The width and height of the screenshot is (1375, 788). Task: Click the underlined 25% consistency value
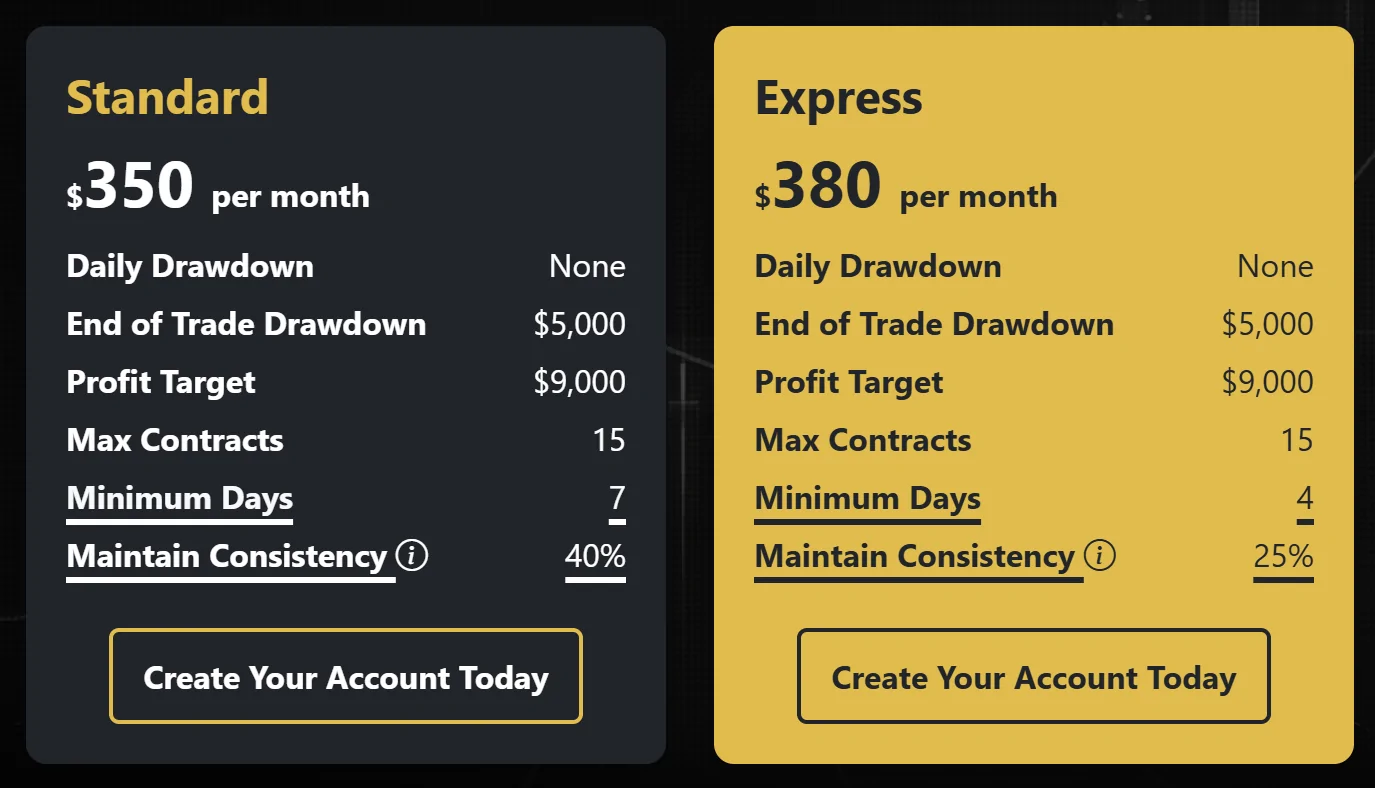(x=1283, y=556)
